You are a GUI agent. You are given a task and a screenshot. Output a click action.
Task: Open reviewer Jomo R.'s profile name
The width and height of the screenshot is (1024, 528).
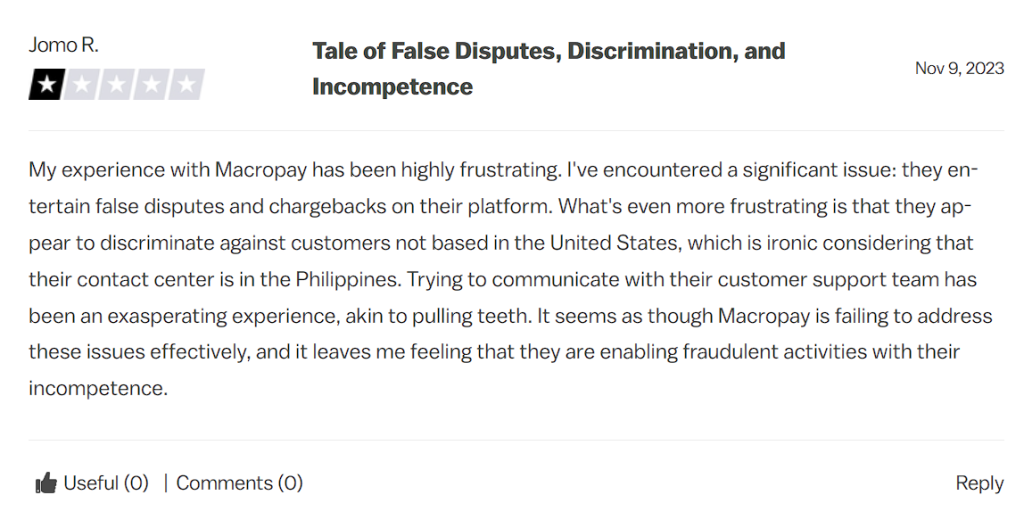[x=63, y=45]
